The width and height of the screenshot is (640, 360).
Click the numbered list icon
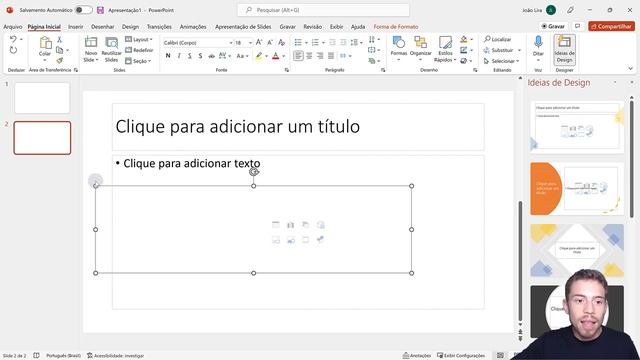(x=315, y=42)
